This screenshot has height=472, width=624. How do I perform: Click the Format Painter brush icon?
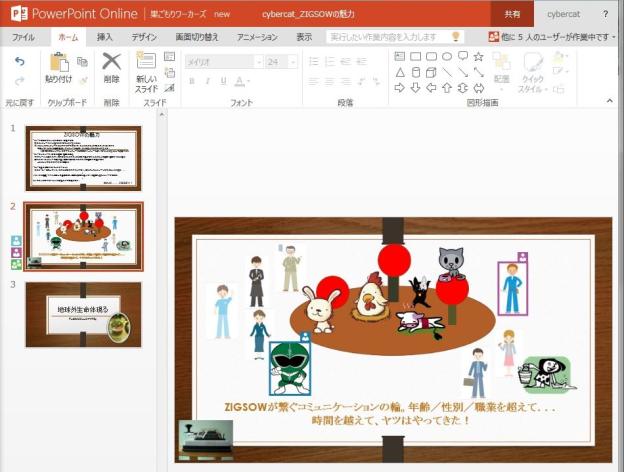point(83,81)
